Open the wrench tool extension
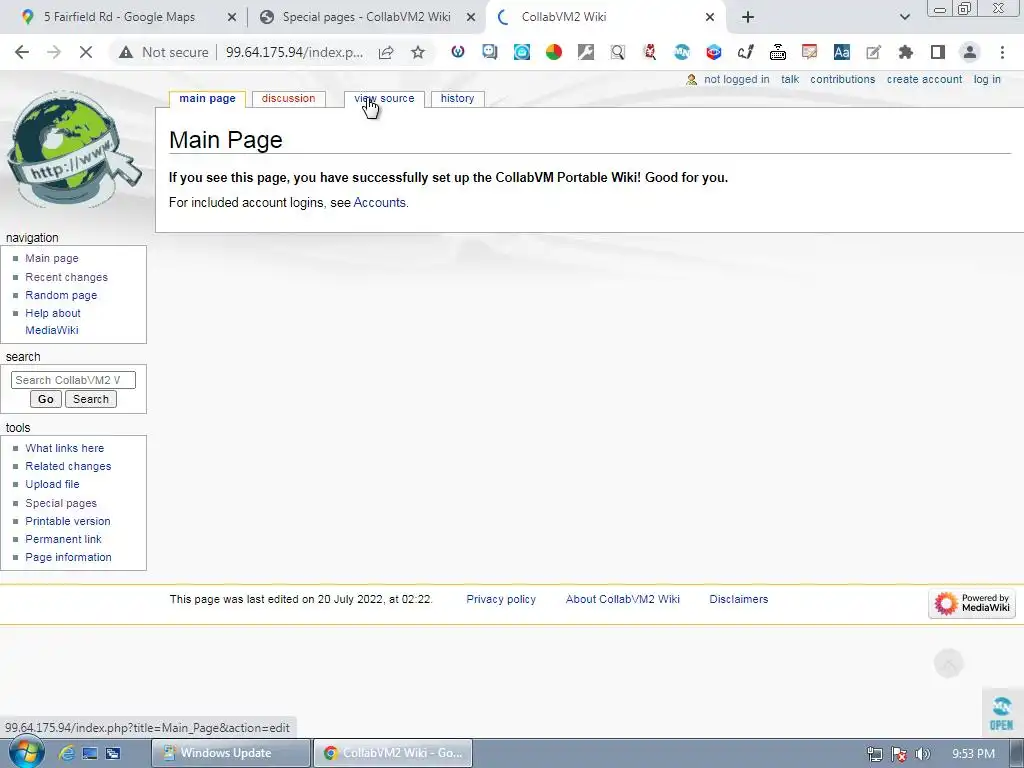The height and width of the screenshot is (768, 1024). coord(586,52)
